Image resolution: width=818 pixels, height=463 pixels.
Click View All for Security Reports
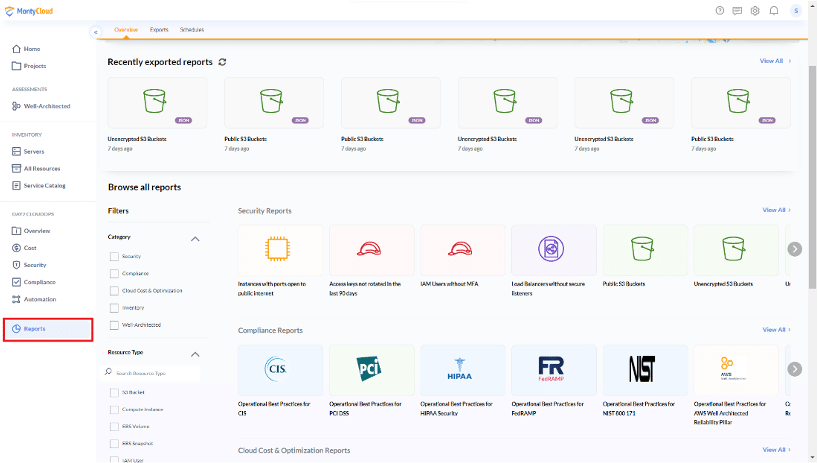775,210
